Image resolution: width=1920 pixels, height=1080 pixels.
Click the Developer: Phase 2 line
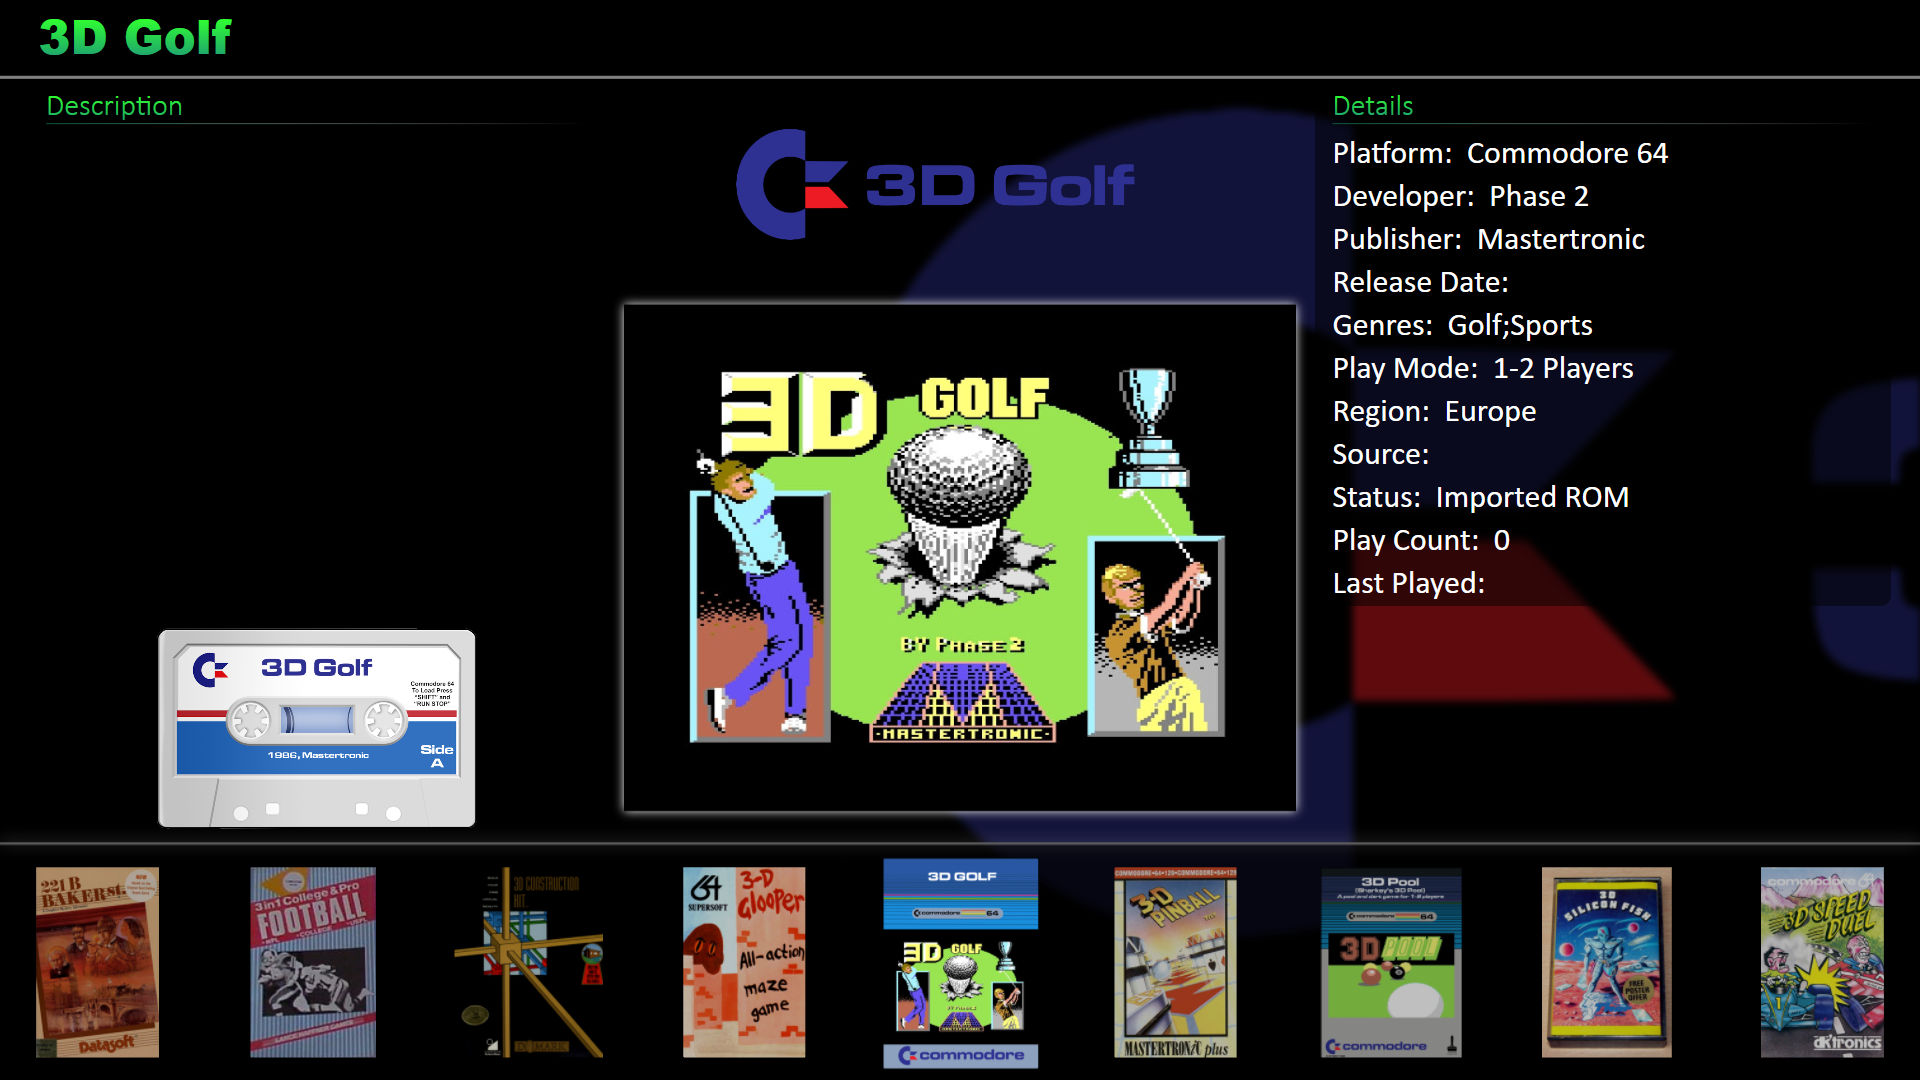[1461, 196]
